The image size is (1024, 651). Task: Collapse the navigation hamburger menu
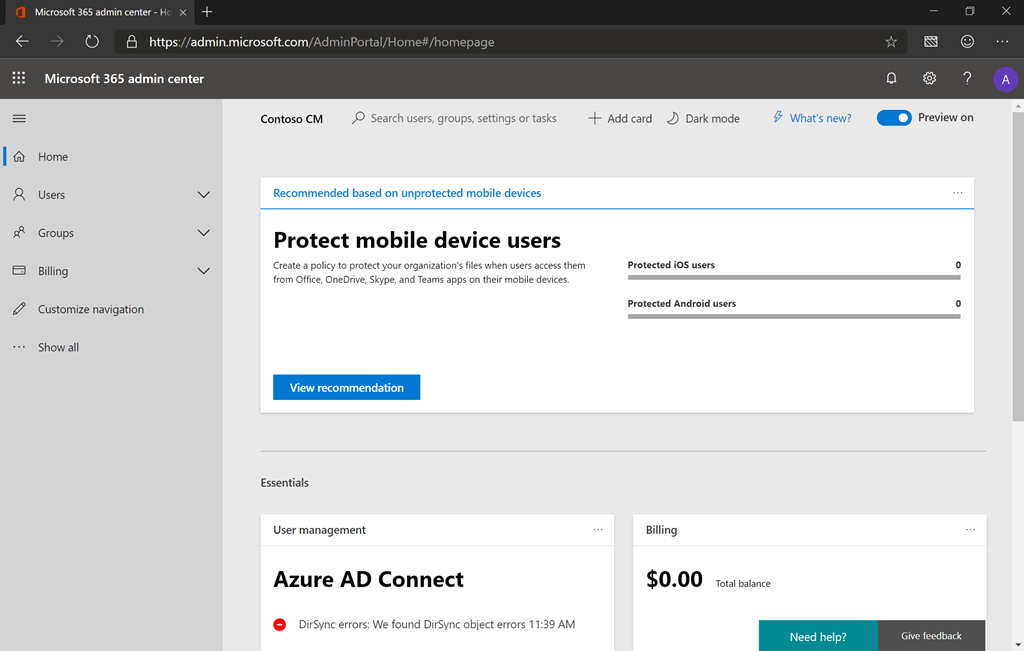tap(19, 118)
